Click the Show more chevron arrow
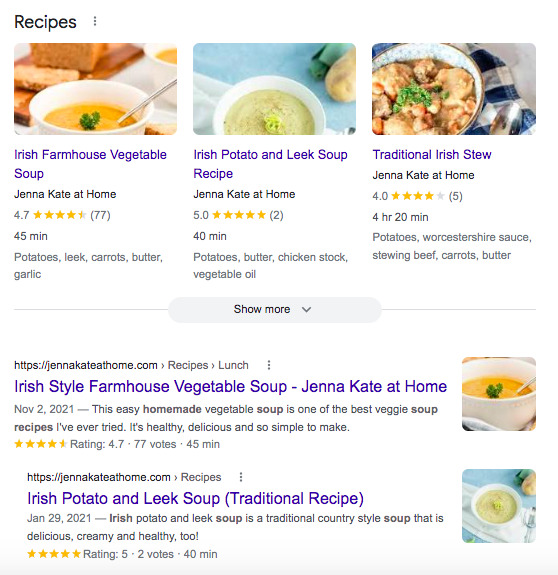Image resolution: width=558 pixels, height=575 pixels. pyautogui.click(x=306, y=310)
